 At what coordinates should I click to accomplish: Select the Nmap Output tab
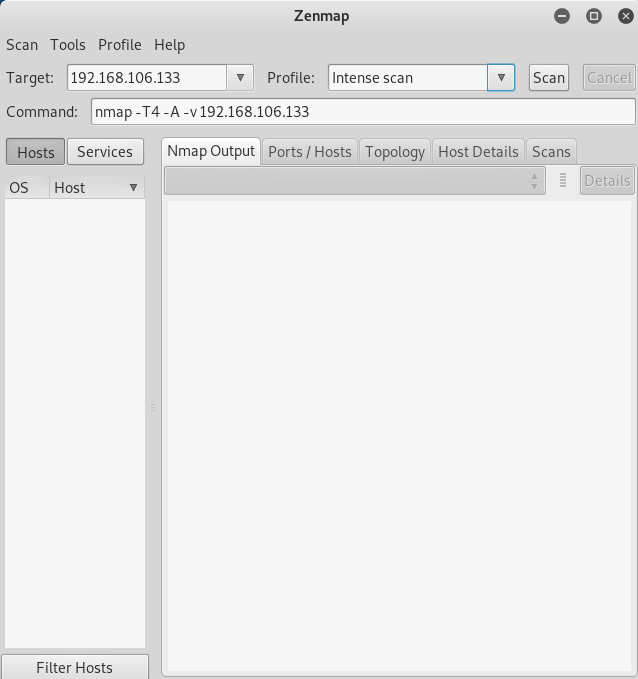[211, 151]
